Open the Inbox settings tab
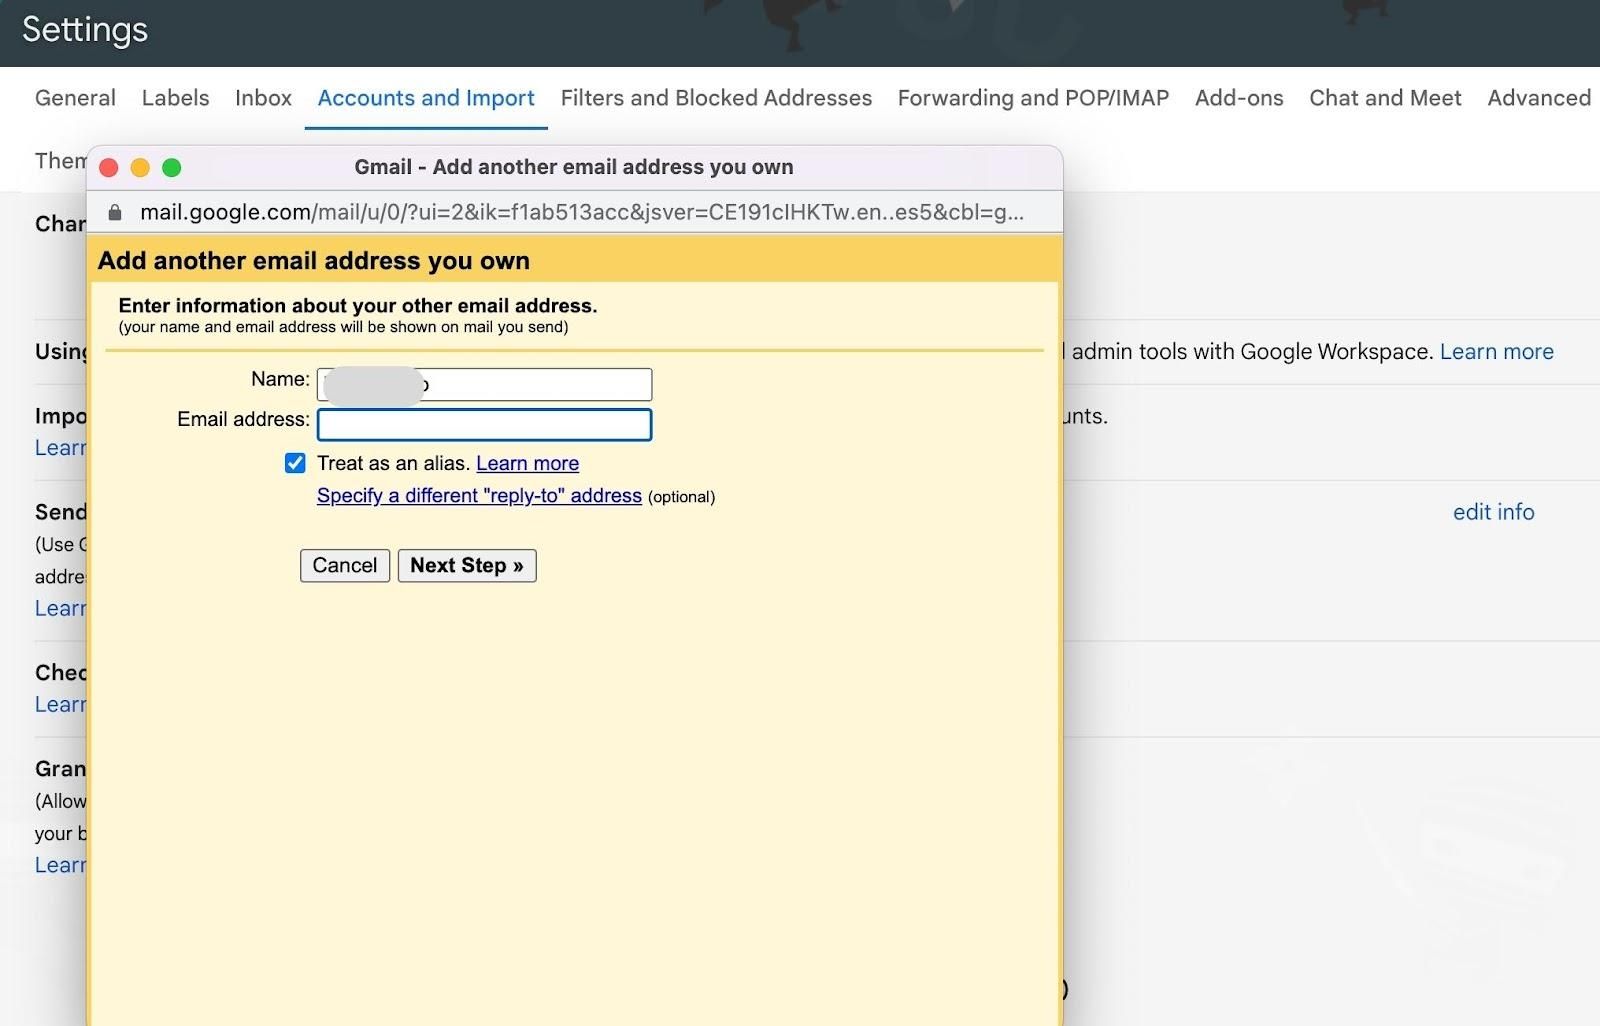Viewport: 1600px width, 1026px height. [263, 98]
